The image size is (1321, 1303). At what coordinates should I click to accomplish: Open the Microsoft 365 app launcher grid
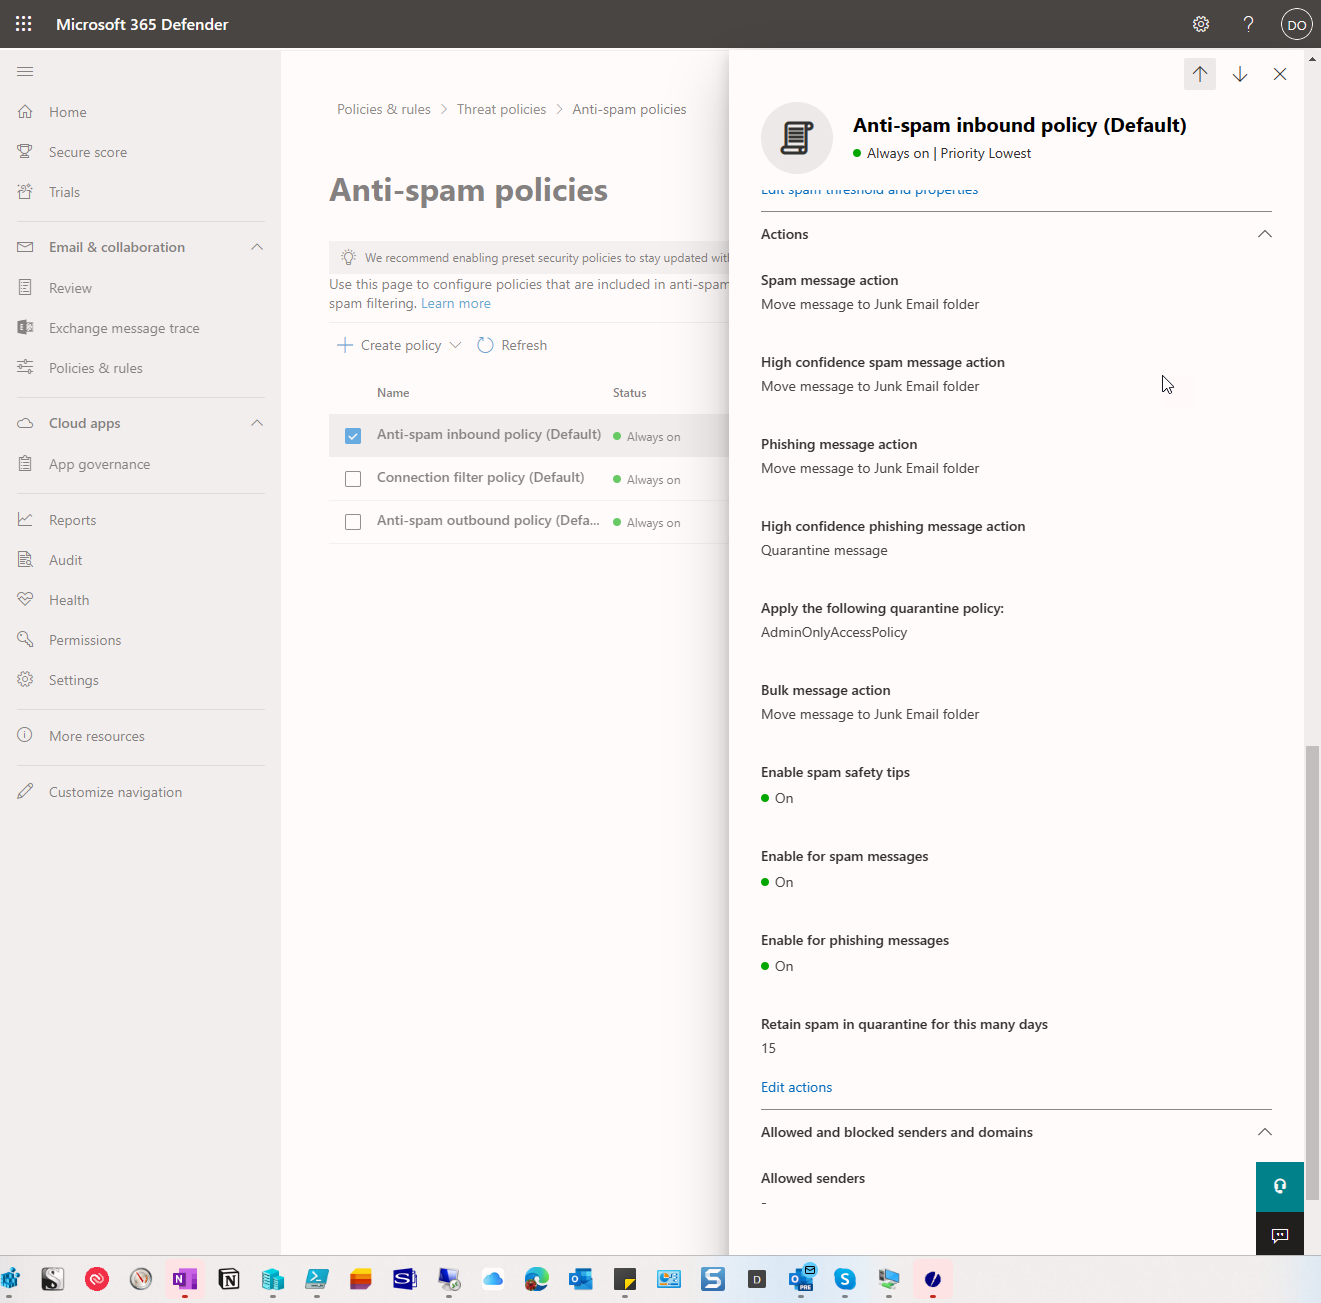point(22,23)
